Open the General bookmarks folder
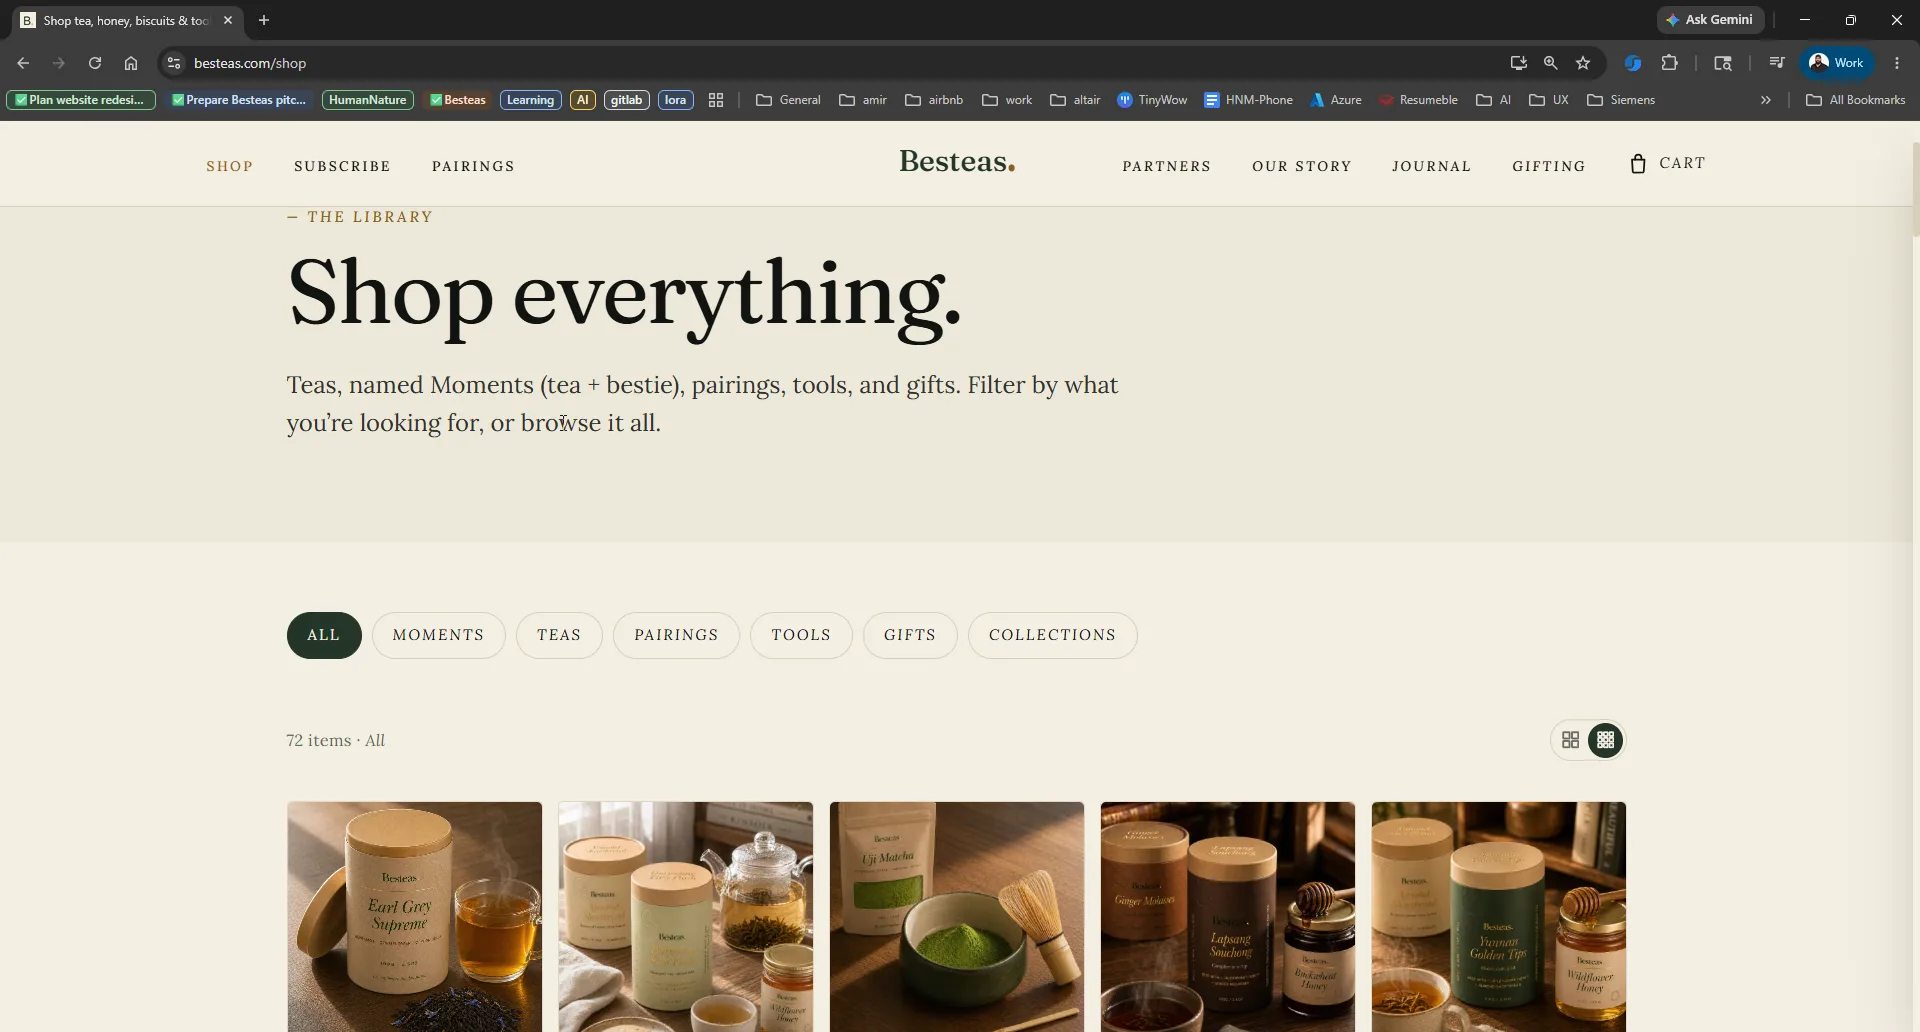The height and width of the screenshot is (1032, 1920). coord(788,100)
